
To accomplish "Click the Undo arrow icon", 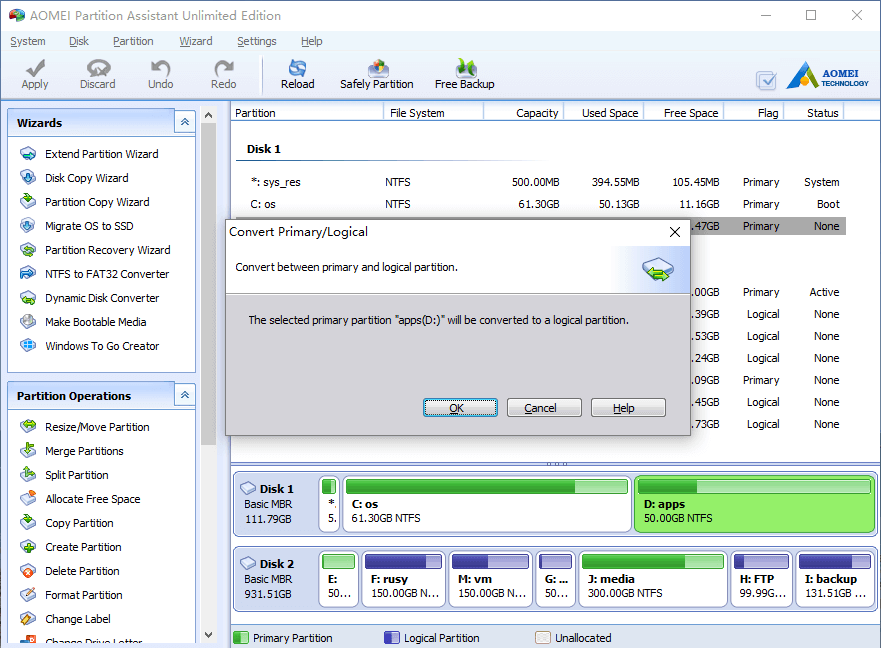I will coord(160,69).
